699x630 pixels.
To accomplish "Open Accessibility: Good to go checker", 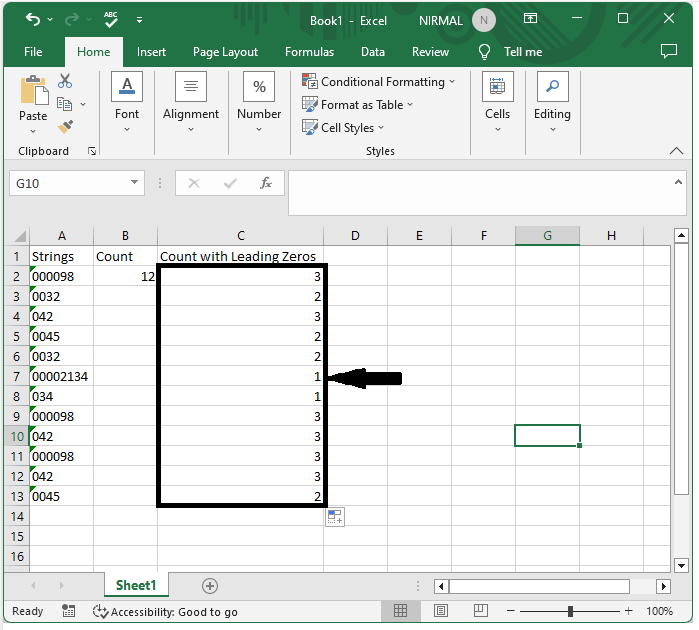I will click(x=165, y=612).
